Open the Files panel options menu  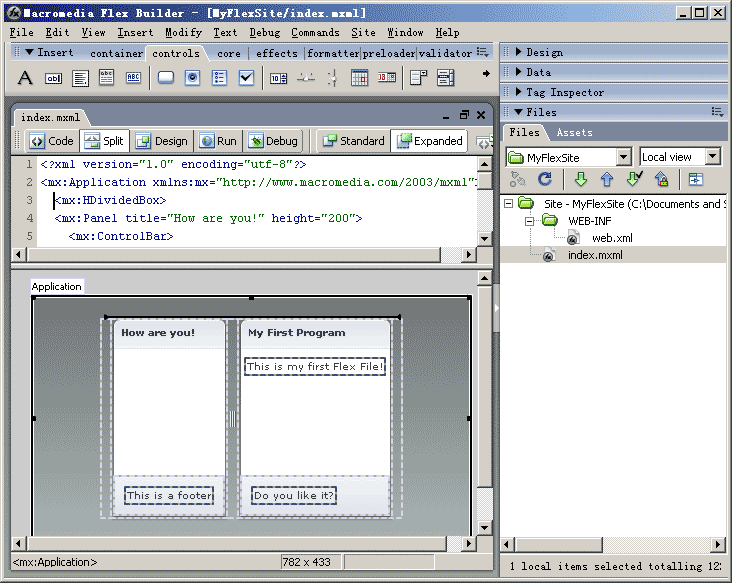pos(717,112)
